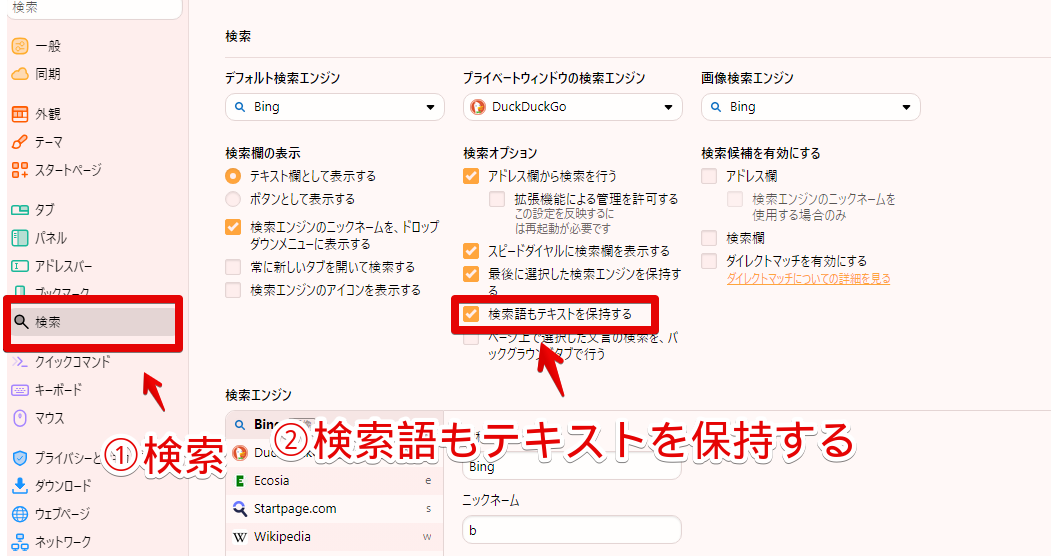Open ネットワーク settings section
Image resolution: width=1051 pixels, height=556 pixels.
(x=63, y=542)
